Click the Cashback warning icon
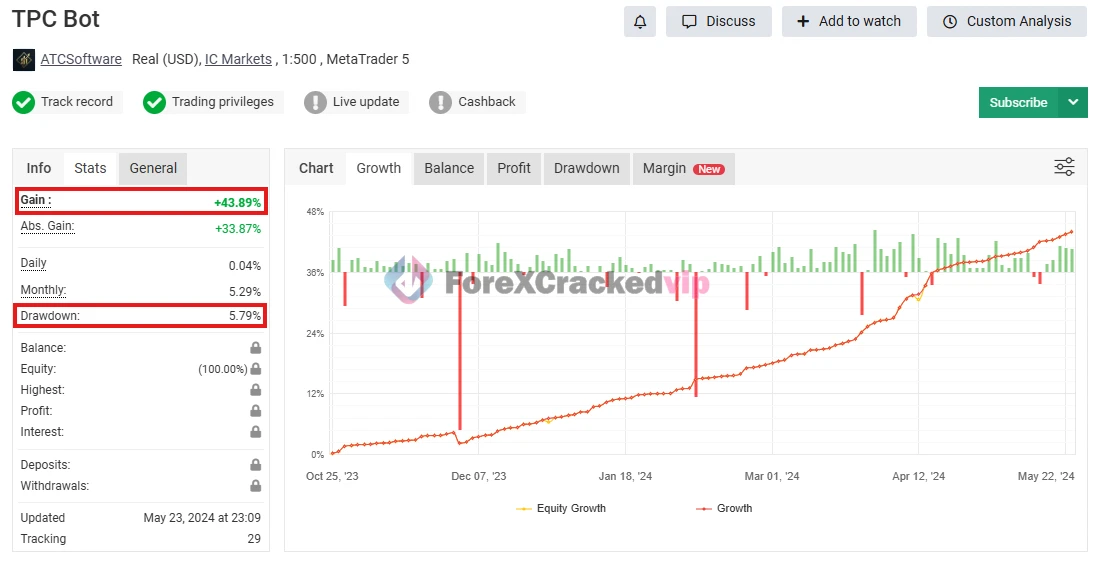 point(440,103)
